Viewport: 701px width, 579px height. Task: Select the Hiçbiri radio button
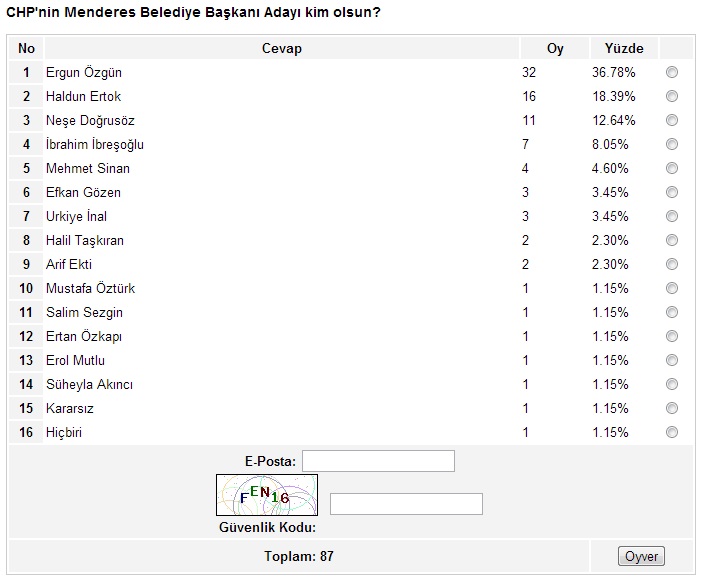tap(671, 432)
